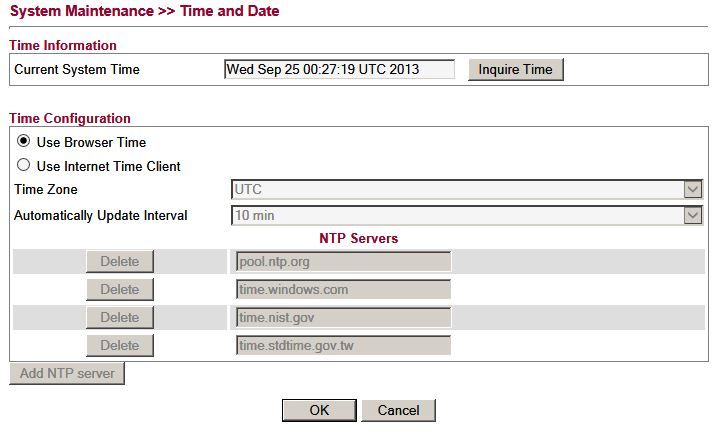The height and width of the screenshot is (439, 728).
Task: Click the time.windows.com server field
Action: pyautogui.click(x=341, y=290)
